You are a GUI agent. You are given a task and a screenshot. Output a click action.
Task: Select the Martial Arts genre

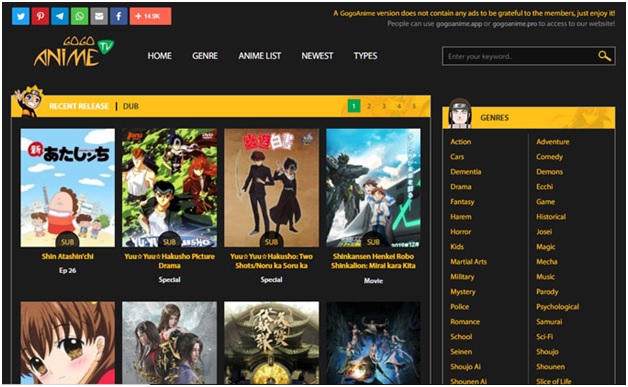[468, 262]
